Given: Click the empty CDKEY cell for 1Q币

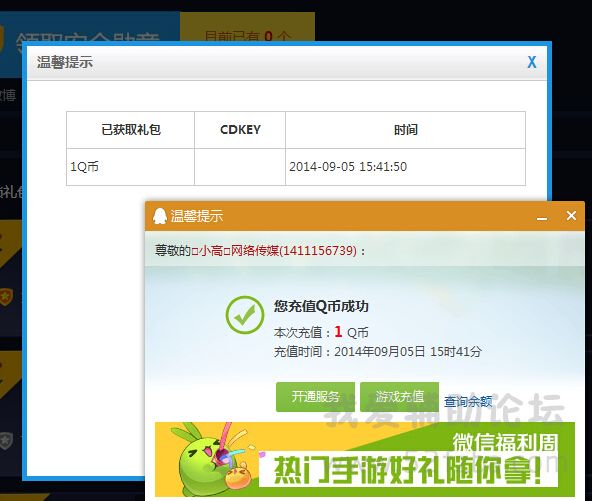Looking at the screenshot, I should [240, 167].
